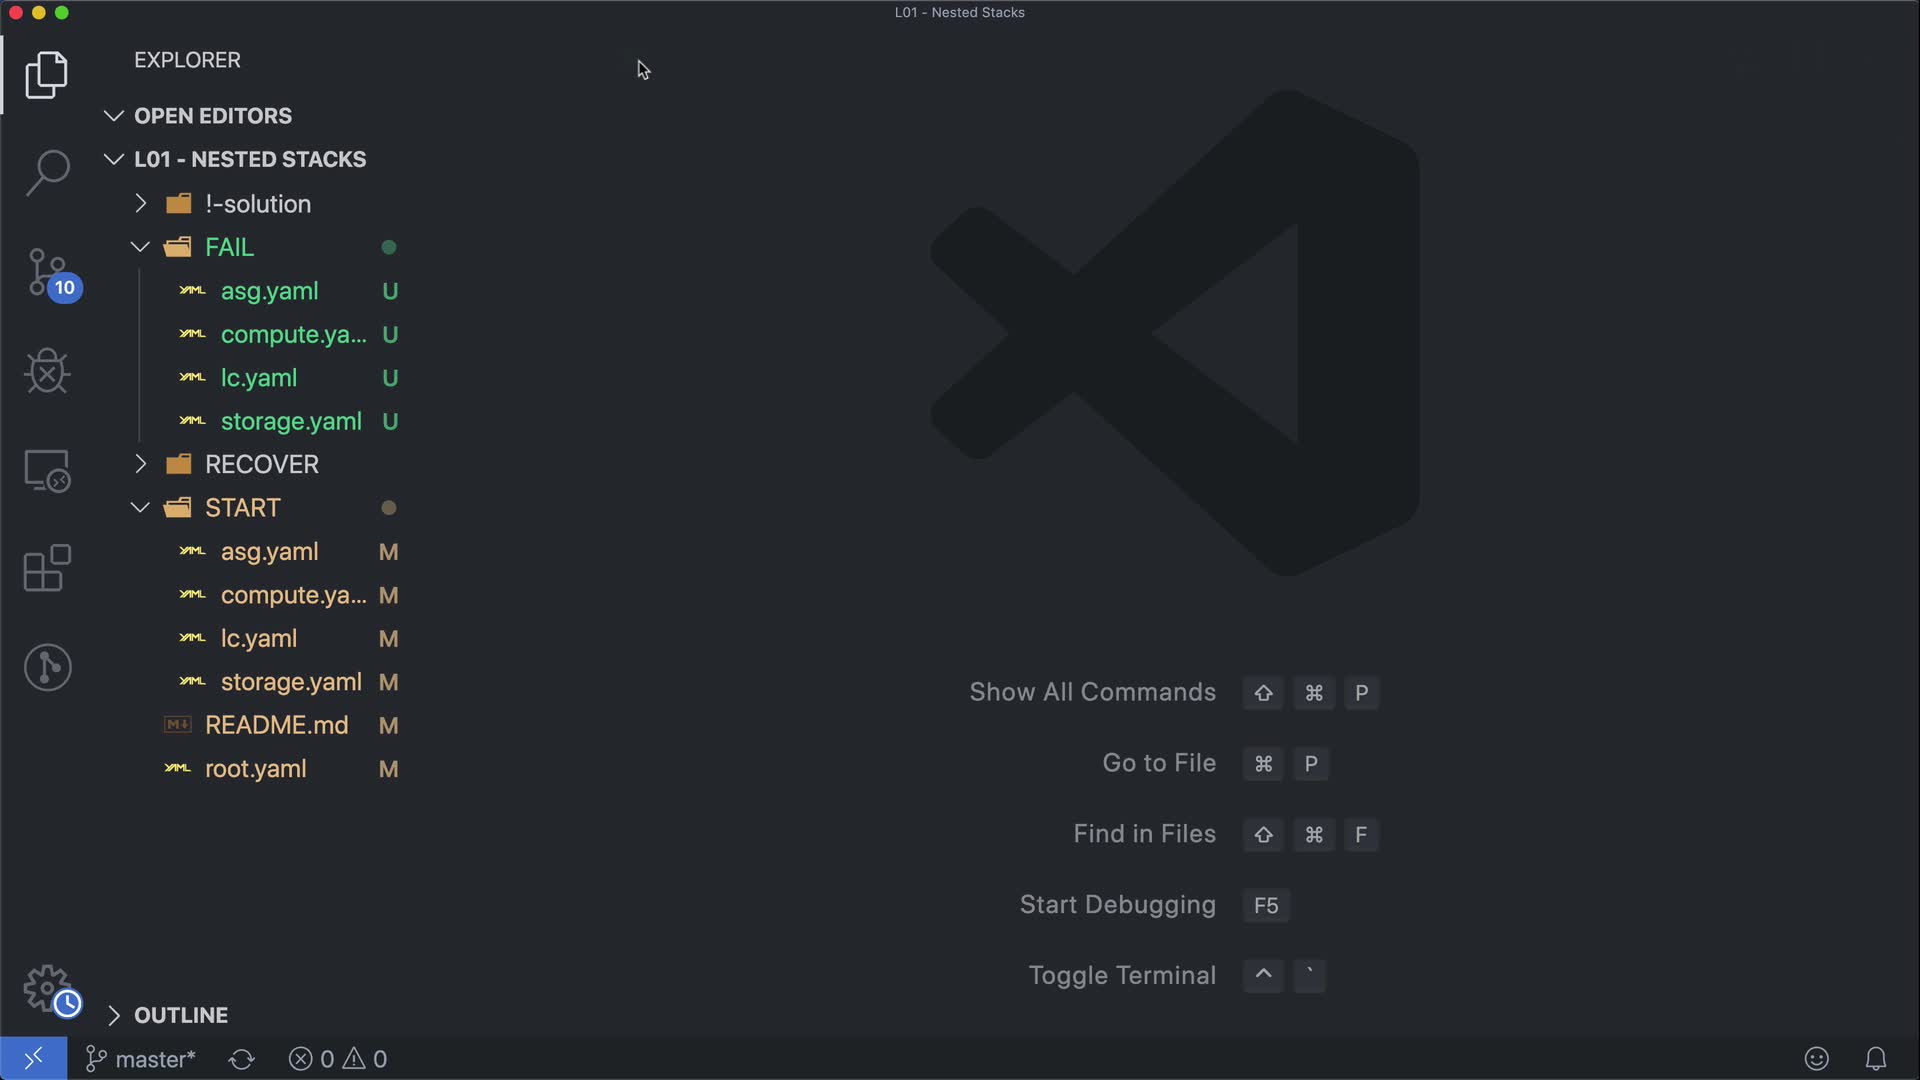Open root.yaml file
The image size is (1920, 1080).
point(255,769)
